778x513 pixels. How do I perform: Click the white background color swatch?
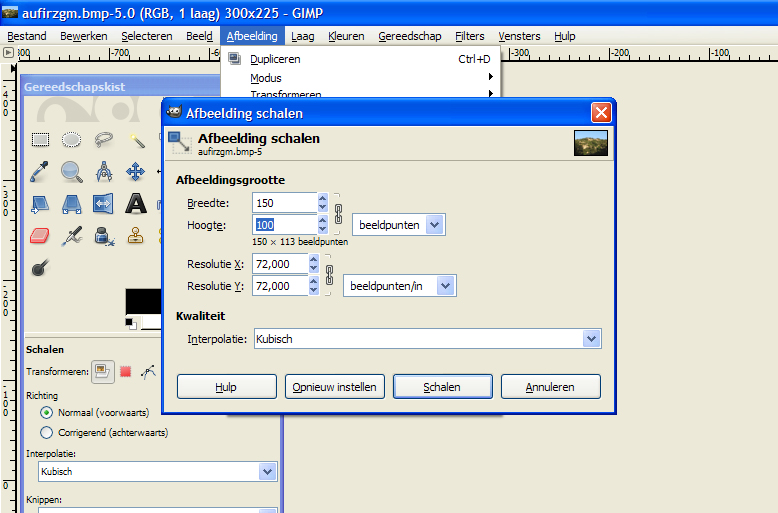151,322
